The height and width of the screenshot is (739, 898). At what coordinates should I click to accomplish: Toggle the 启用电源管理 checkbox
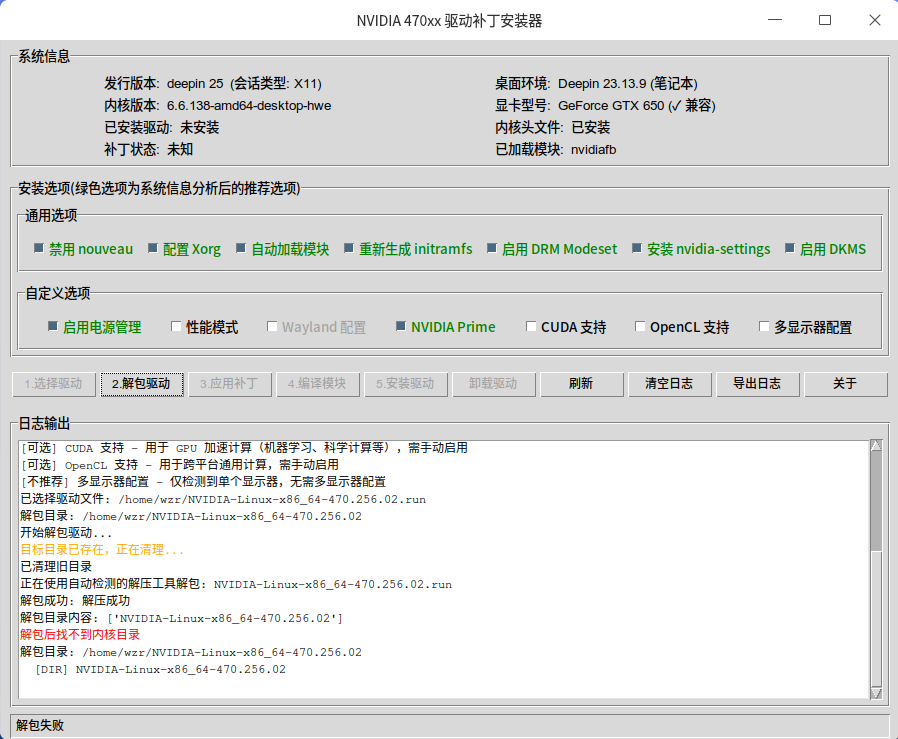coord(53,327)
